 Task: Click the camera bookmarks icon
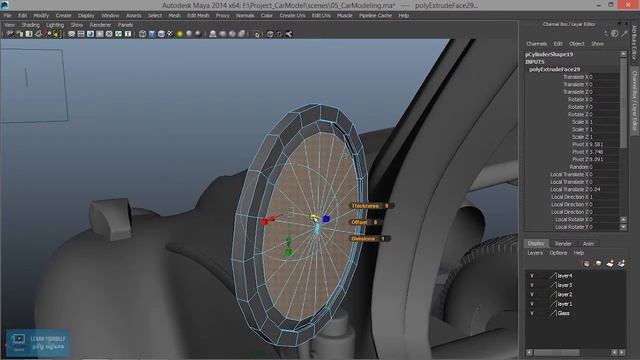pyautogui.click(x=29, y=34)
